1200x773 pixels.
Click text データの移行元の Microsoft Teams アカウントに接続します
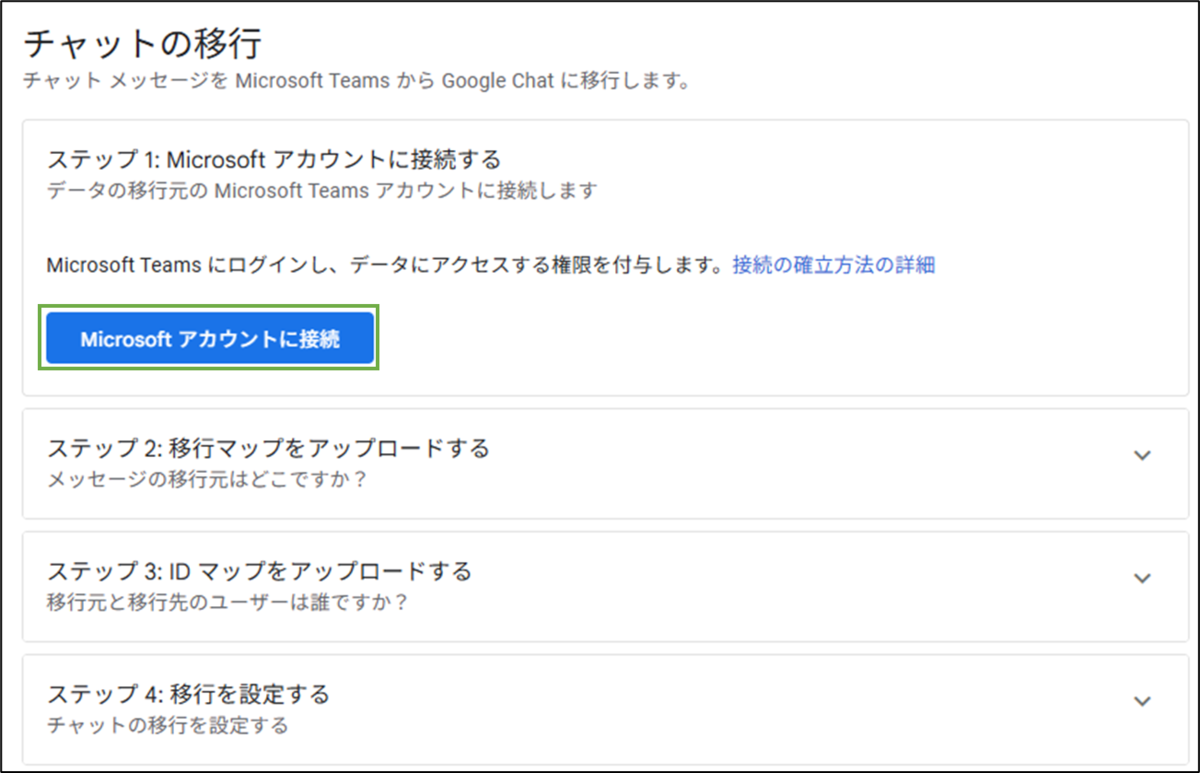click(x=322, y=190)
